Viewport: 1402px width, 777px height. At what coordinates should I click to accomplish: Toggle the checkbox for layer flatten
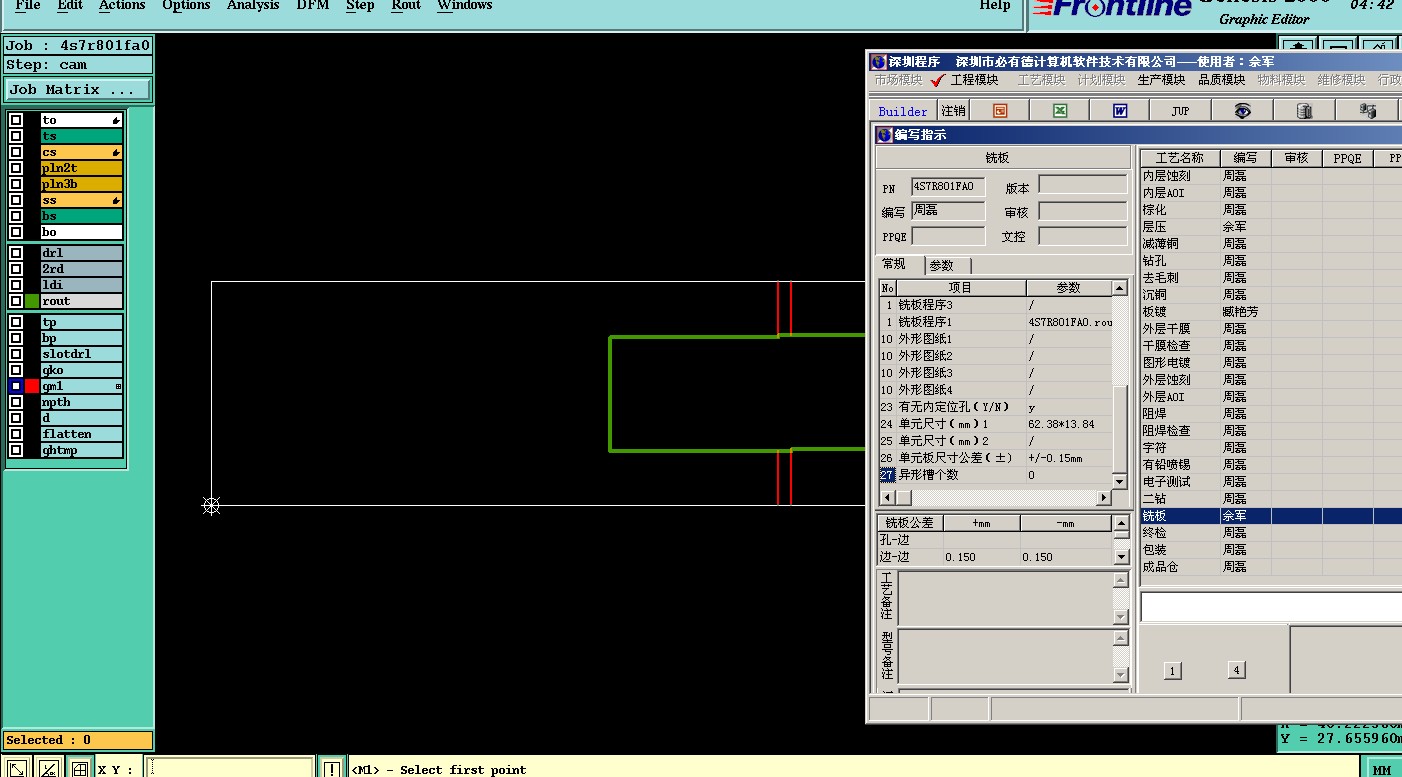[16, 434]
